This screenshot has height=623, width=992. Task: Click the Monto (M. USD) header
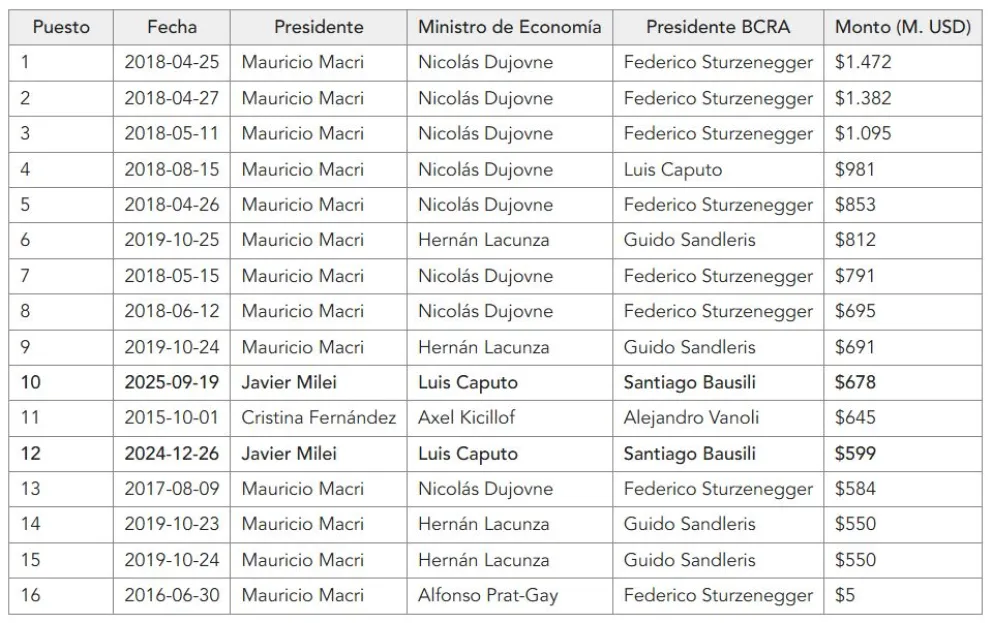click(903, 27)
